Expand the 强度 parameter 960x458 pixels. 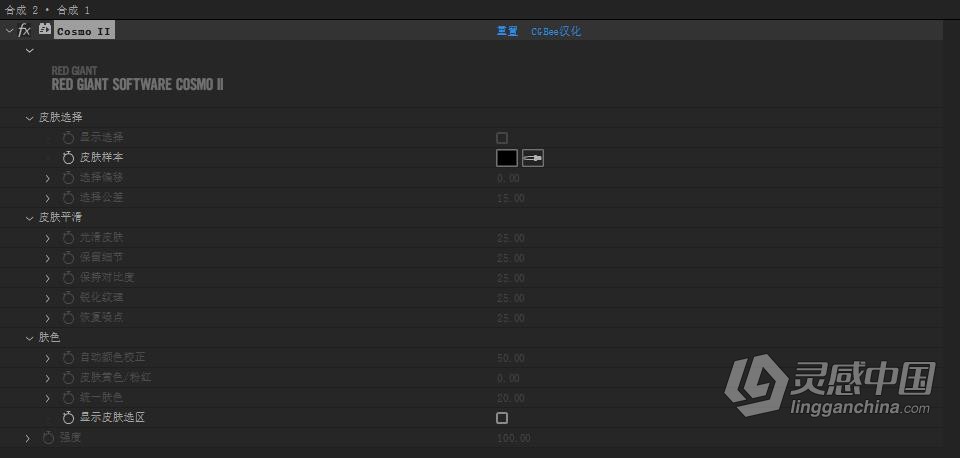(28, 438)
